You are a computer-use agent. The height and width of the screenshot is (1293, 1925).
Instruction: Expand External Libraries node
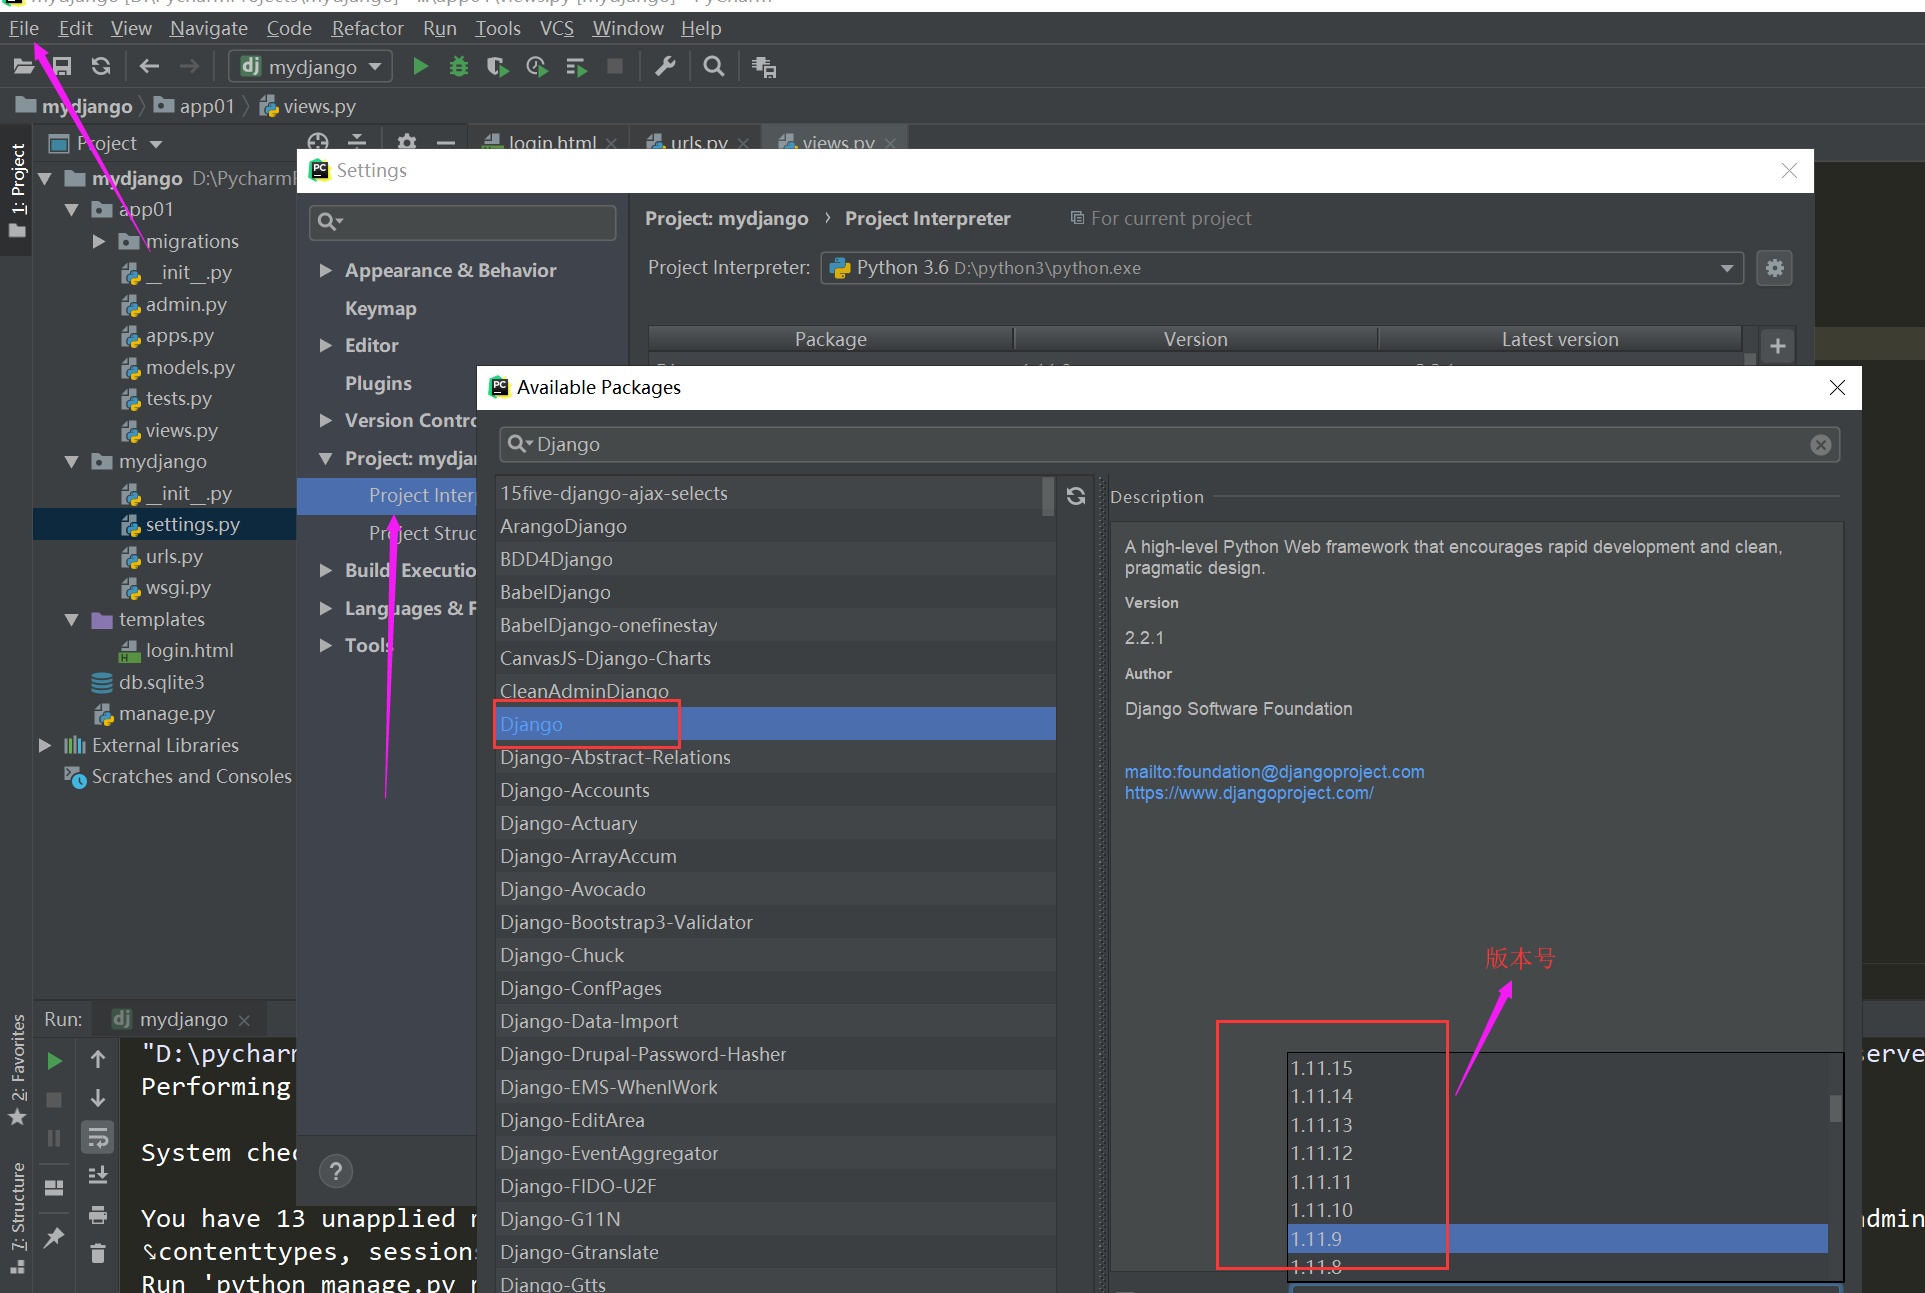[x=45, y=745]
